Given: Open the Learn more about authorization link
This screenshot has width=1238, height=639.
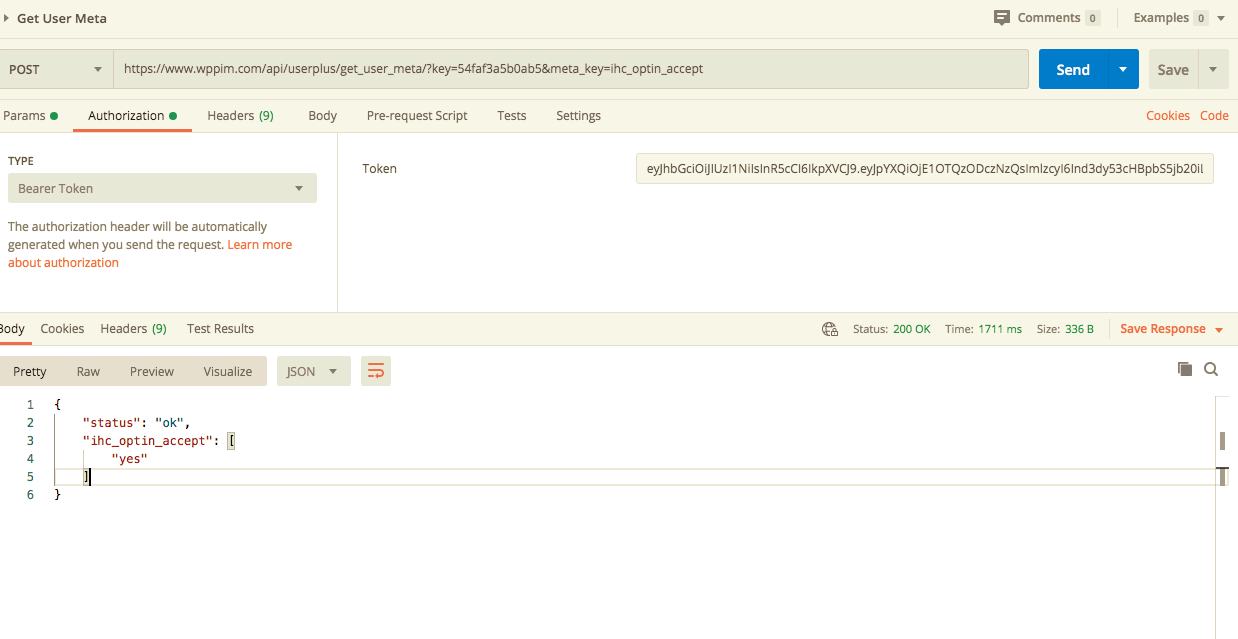Looking at the screenshot, I should [150, 254].
